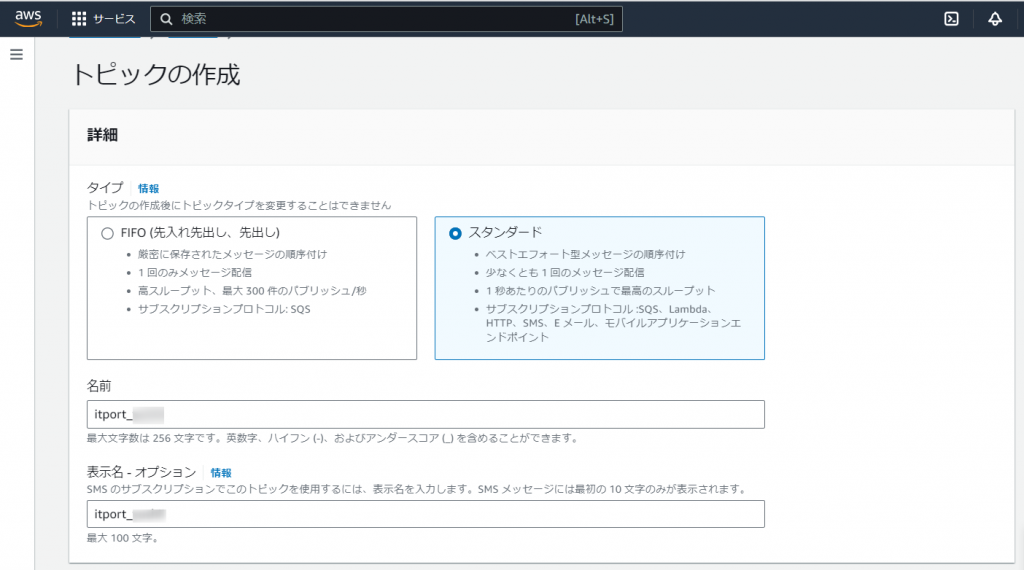Select the FIFO topic type radio button
This screenshot has height=570, width=1024.
pyautogui.click(x=107, y=233)
